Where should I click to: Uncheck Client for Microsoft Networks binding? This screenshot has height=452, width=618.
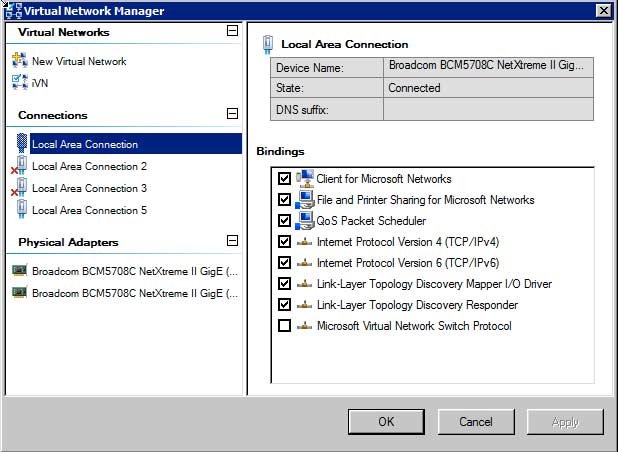(284, 179)
